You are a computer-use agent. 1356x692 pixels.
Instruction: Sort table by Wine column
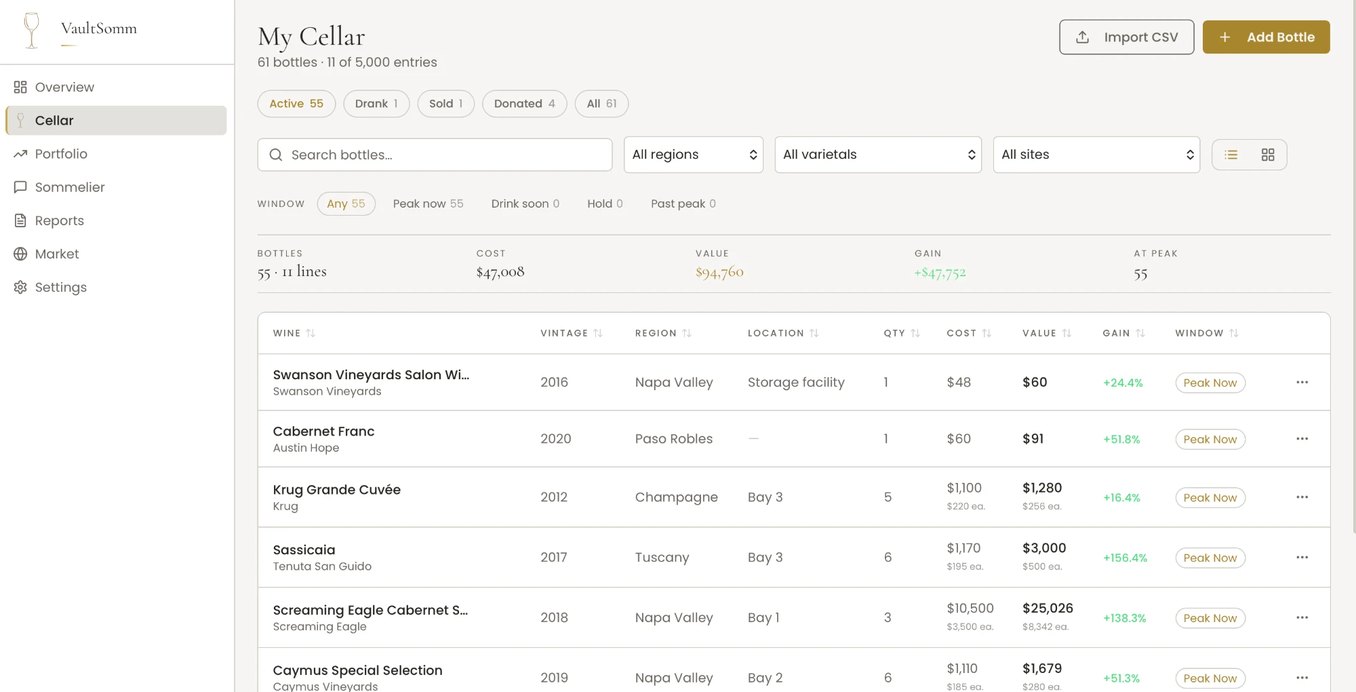click(294, 333)
